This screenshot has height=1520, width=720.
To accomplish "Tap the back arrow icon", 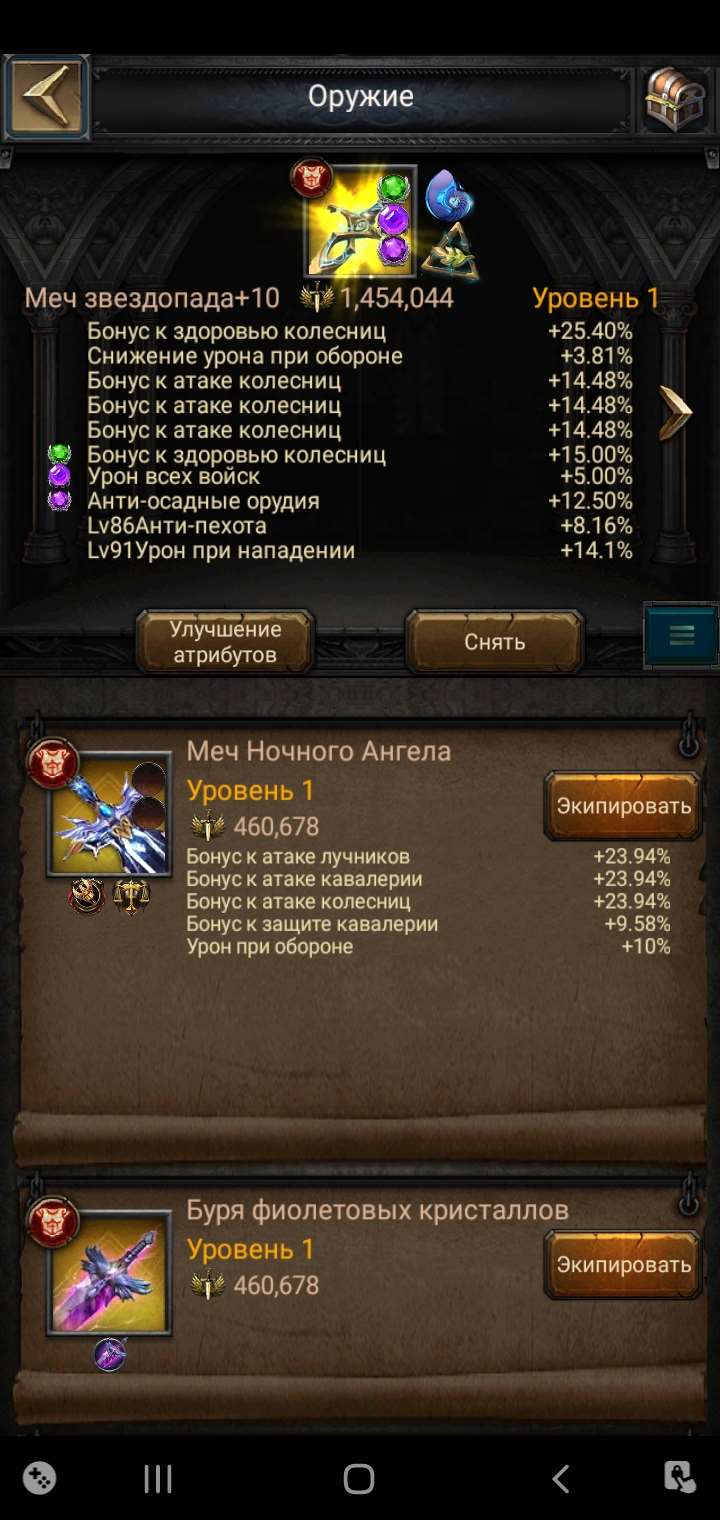I will pyautogui.click(x=46, y=97).
